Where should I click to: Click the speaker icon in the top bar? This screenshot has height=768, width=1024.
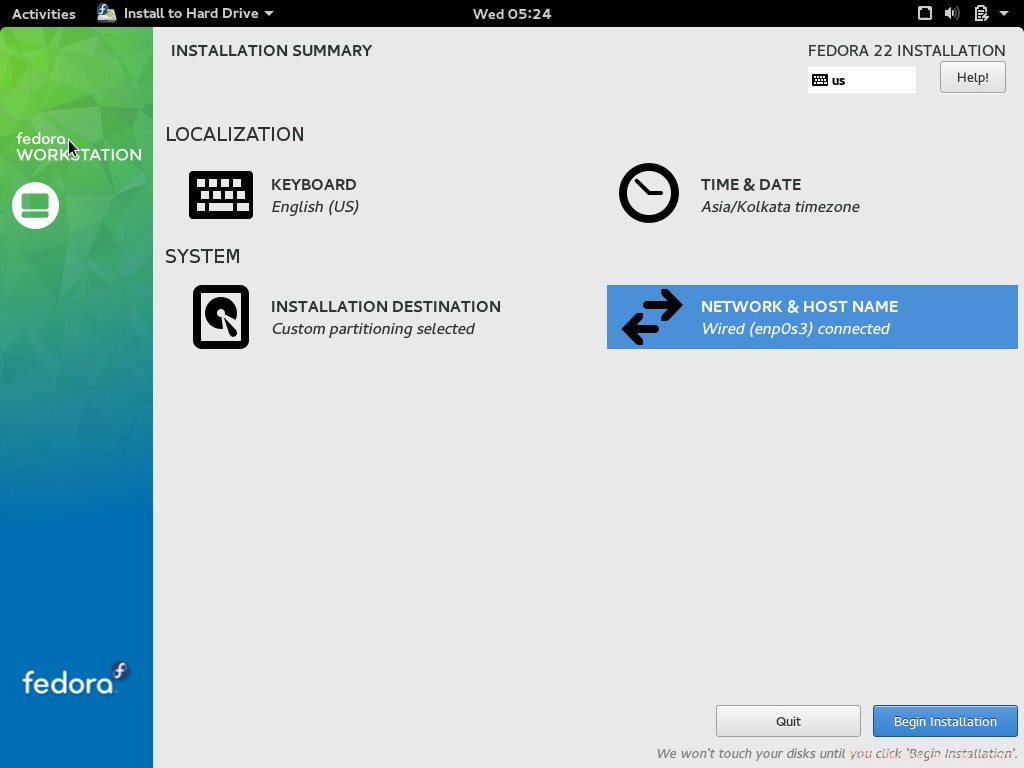point(953,13)
